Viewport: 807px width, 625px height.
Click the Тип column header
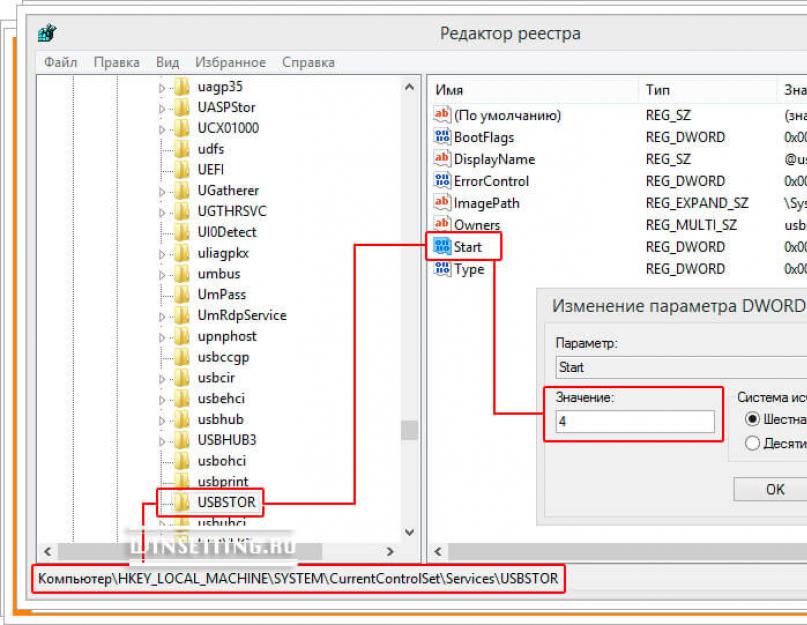[x=707, y=90]
